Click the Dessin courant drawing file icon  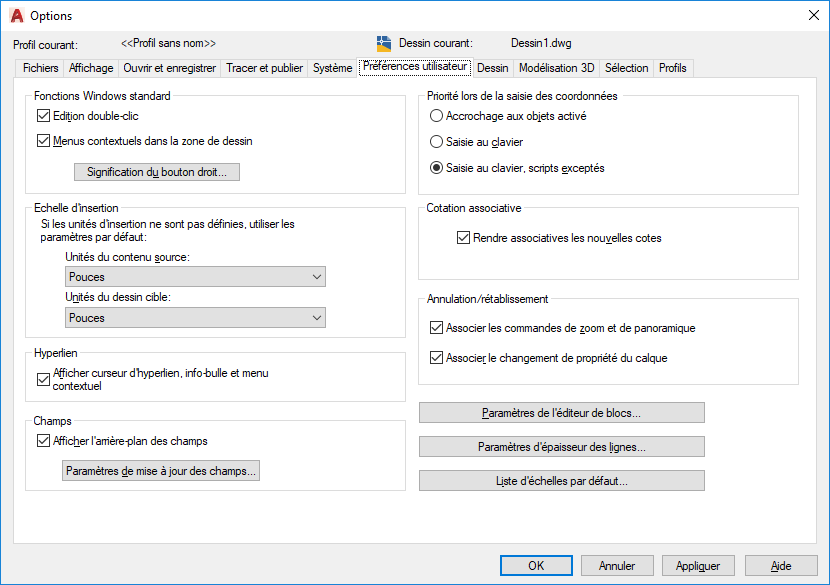[384, 44]
